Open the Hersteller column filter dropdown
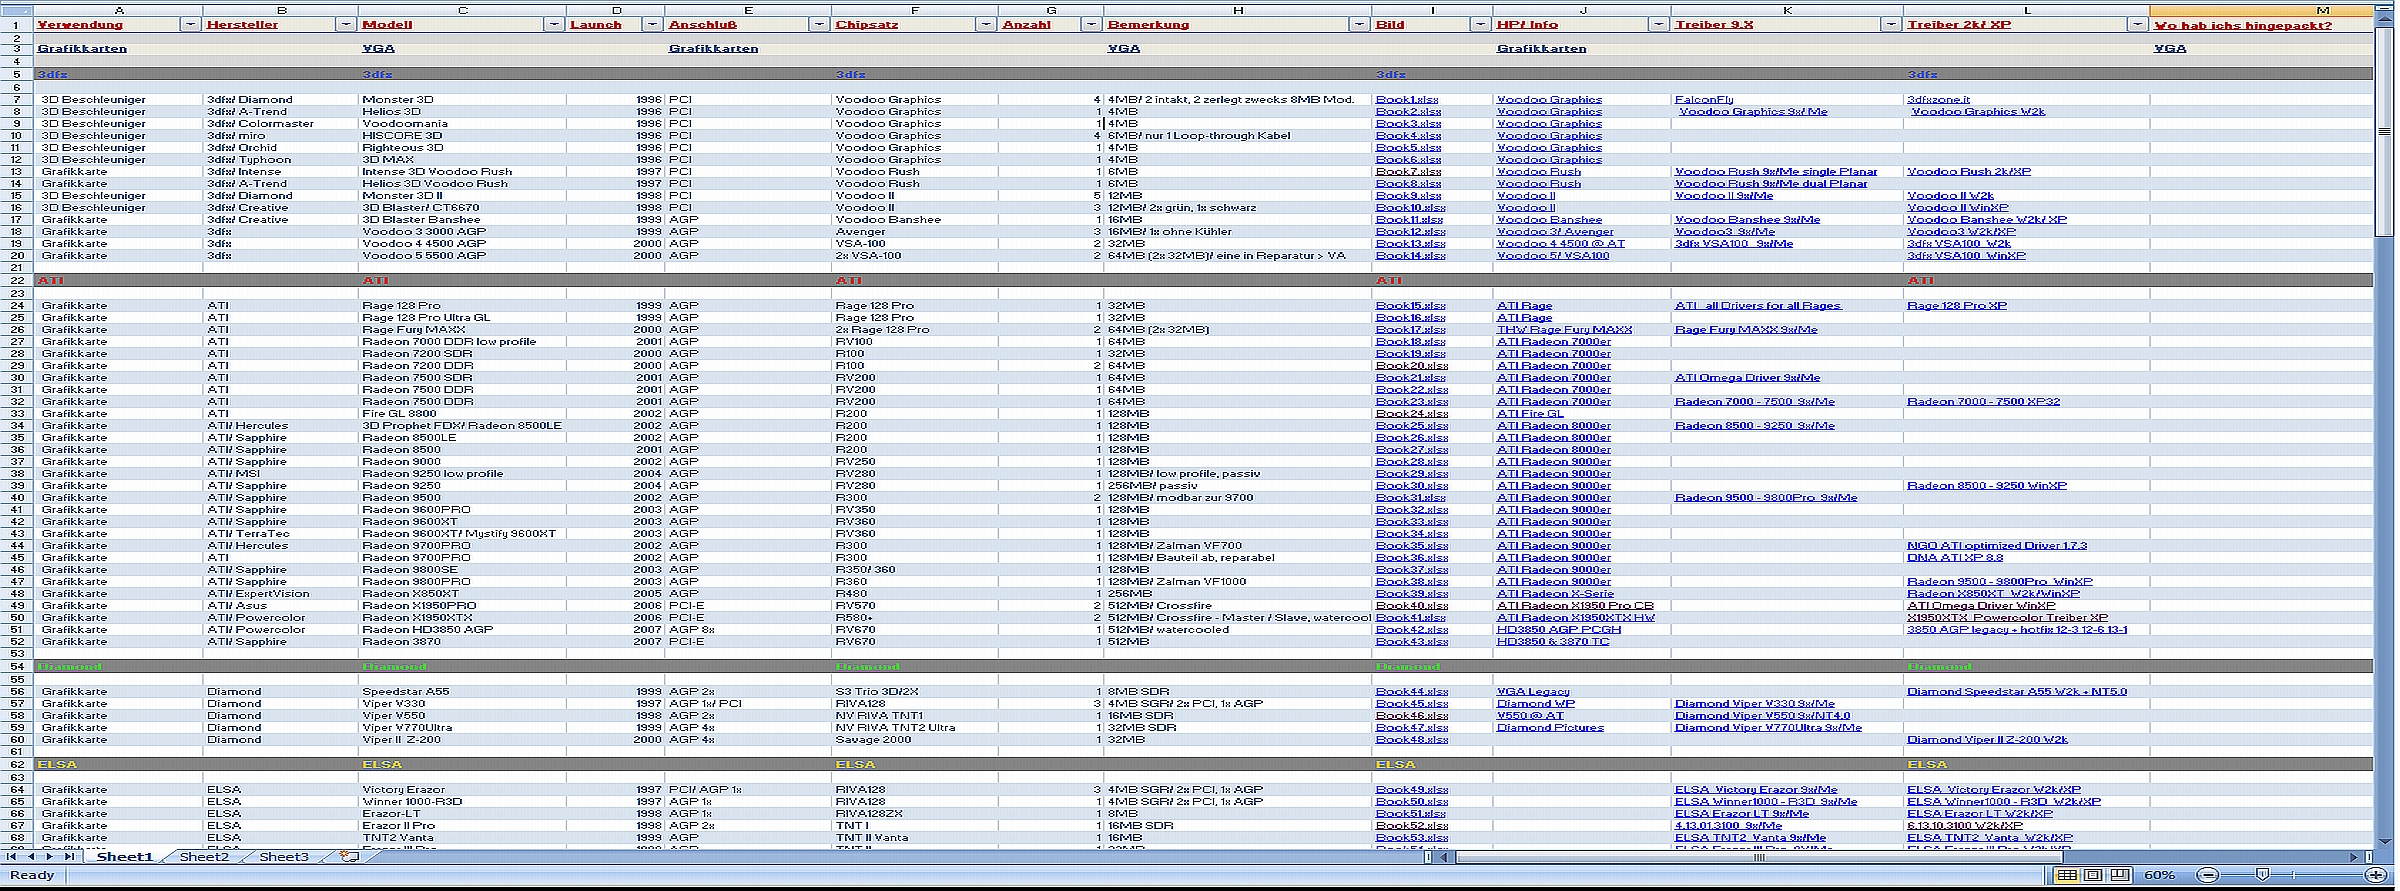Image resolution: width=2400 pixels, height=891 pixels. (x=346, y=24)
